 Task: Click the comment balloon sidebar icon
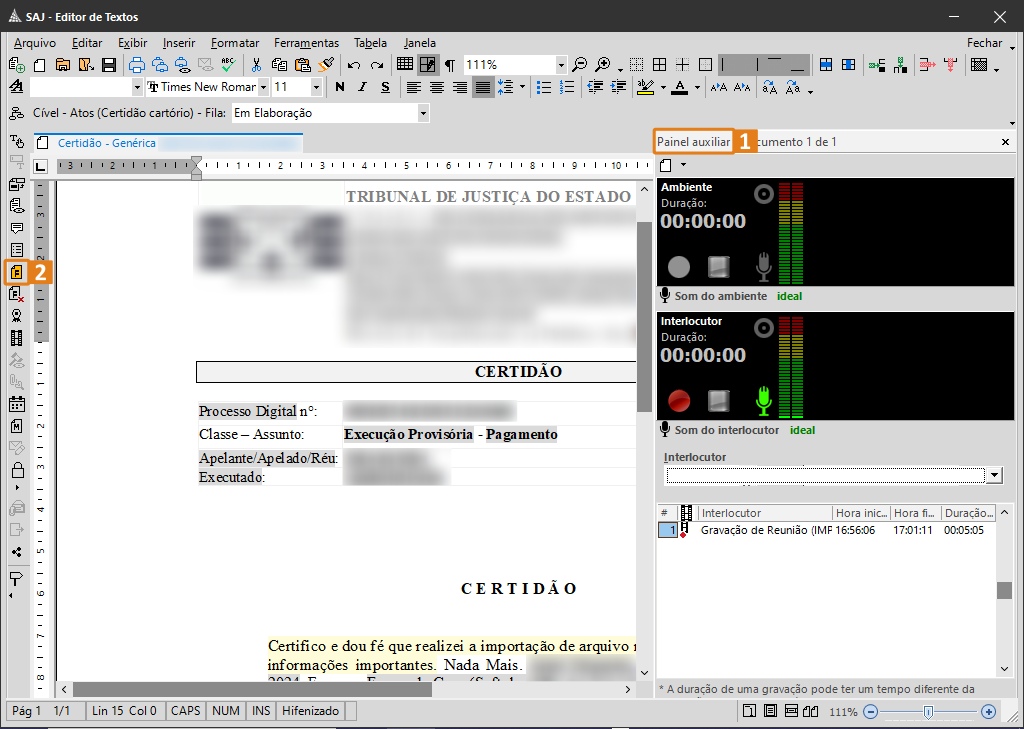click(17, 228)
